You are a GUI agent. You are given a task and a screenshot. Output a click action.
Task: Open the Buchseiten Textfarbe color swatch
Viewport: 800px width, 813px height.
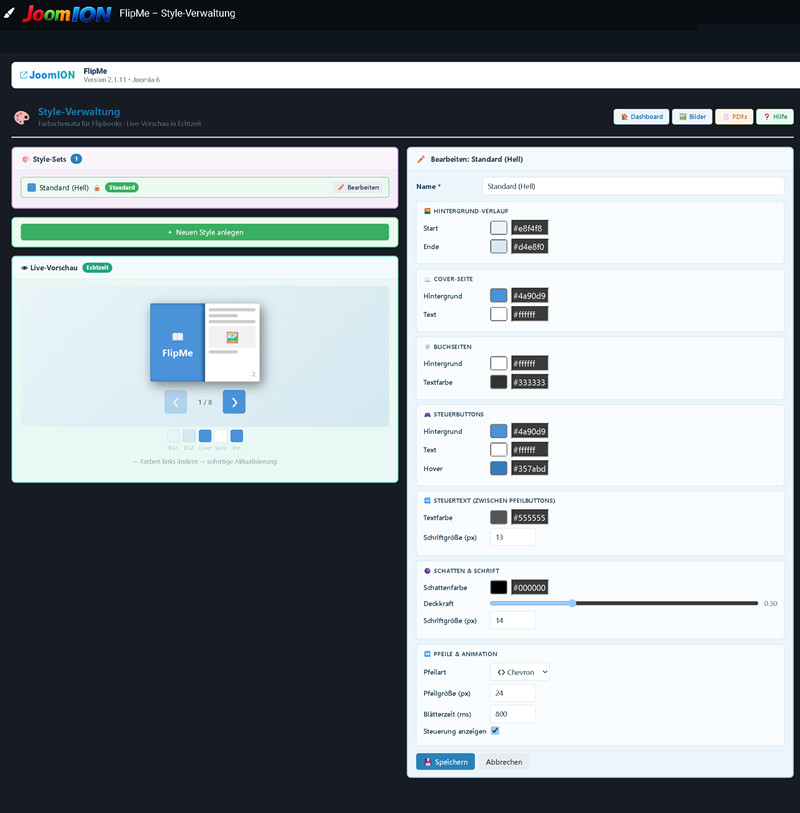tap(499, 382)
